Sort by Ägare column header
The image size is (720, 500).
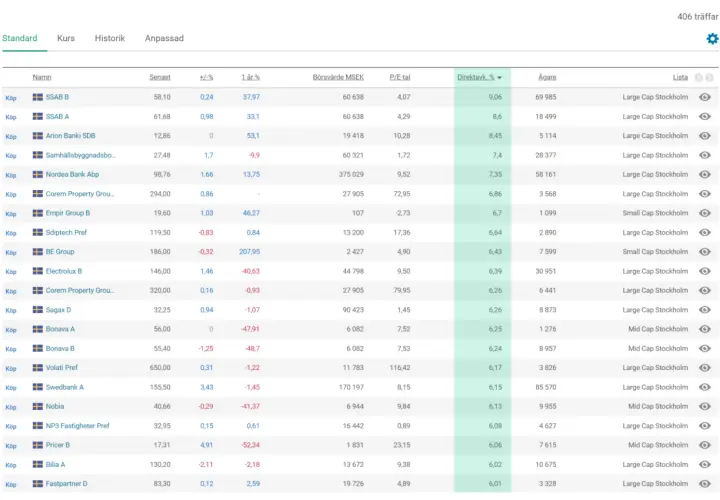click(547, 77)
